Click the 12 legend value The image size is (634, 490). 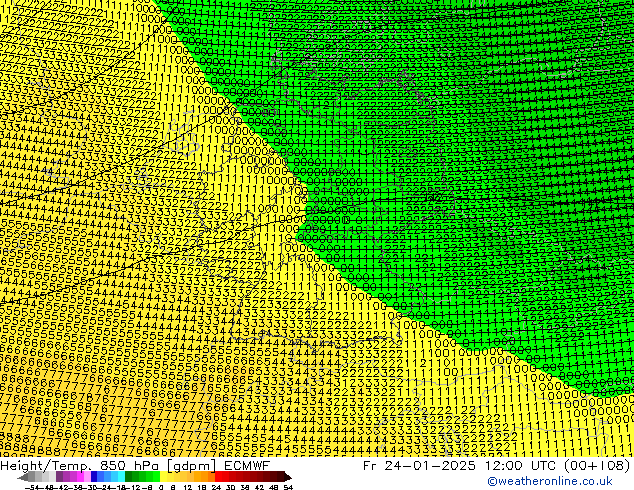pos(188,488)
